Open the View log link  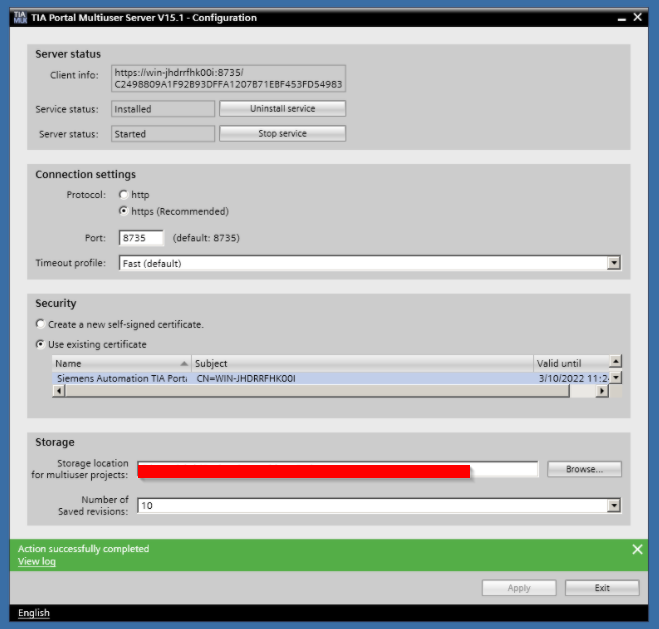point(37,561)
